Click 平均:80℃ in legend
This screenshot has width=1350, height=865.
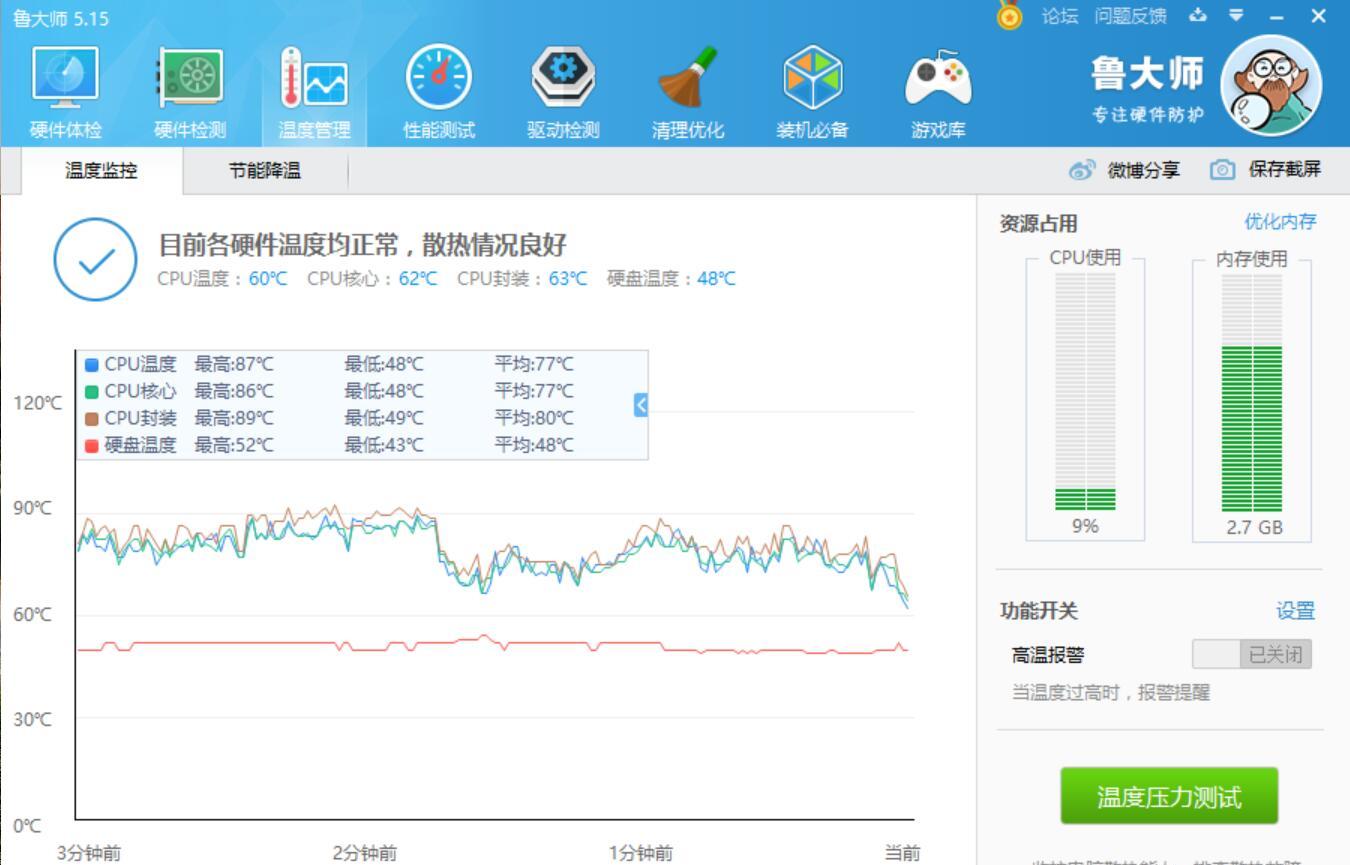534,418
